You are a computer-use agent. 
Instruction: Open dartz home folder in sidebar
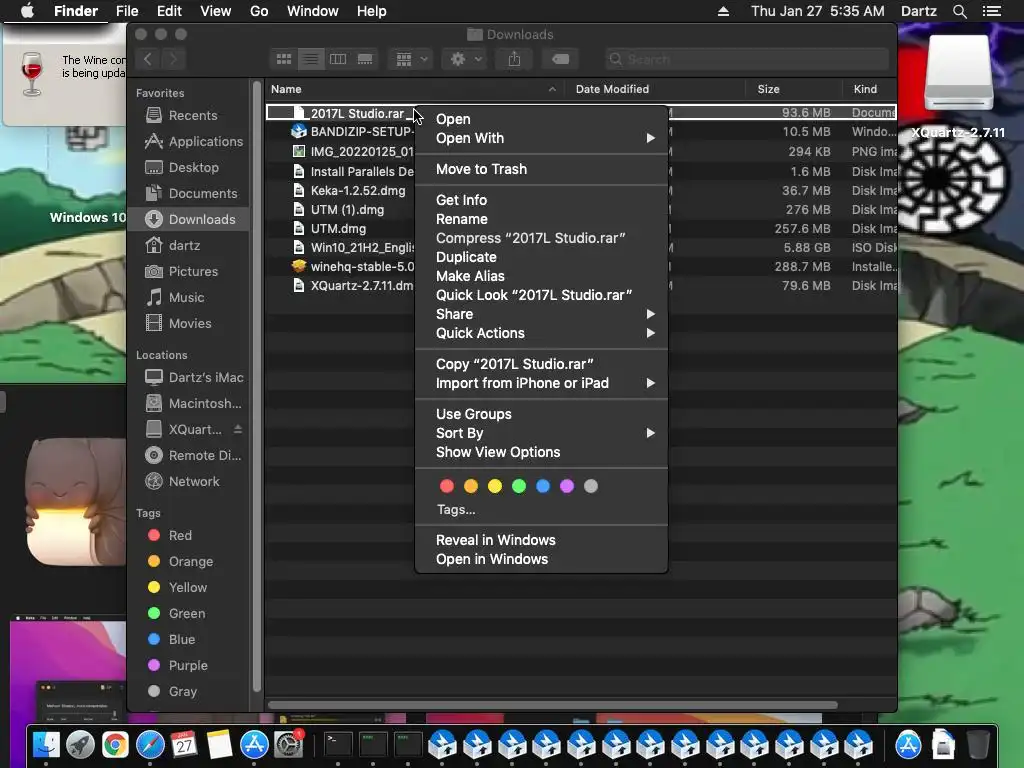pyautogui.click(x=189, y=246)
